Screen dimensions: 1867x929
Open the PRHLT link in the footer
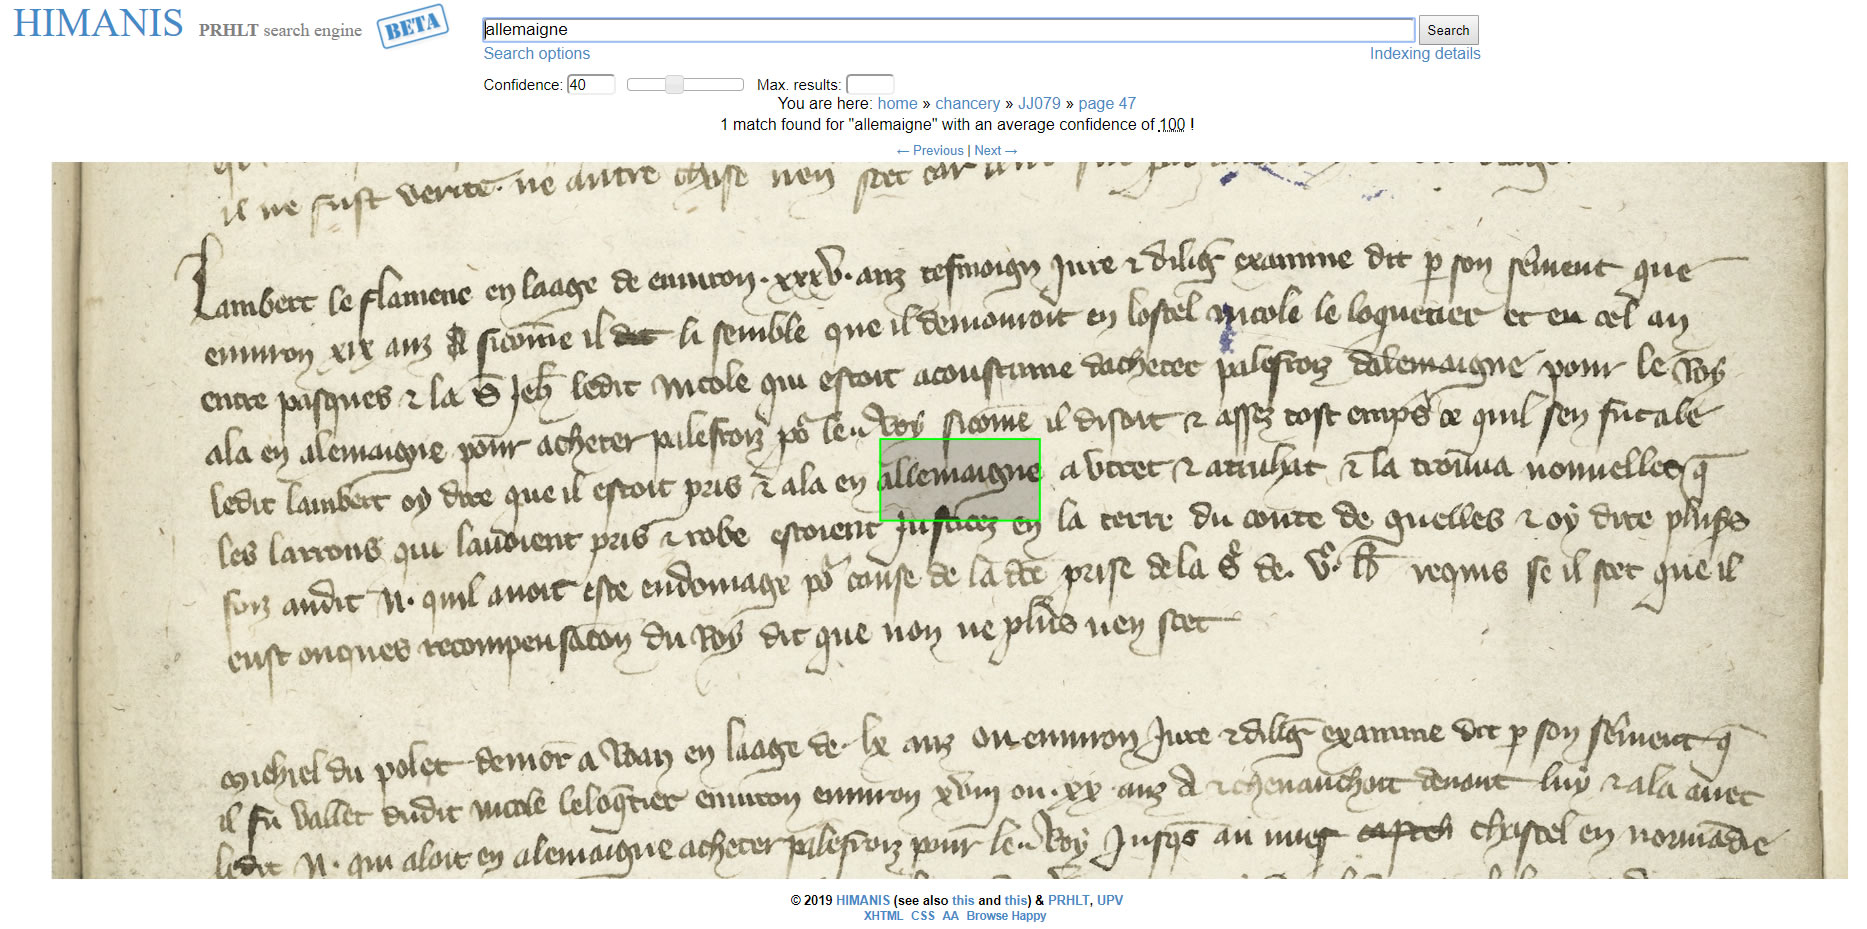(x=1068, y=901)
